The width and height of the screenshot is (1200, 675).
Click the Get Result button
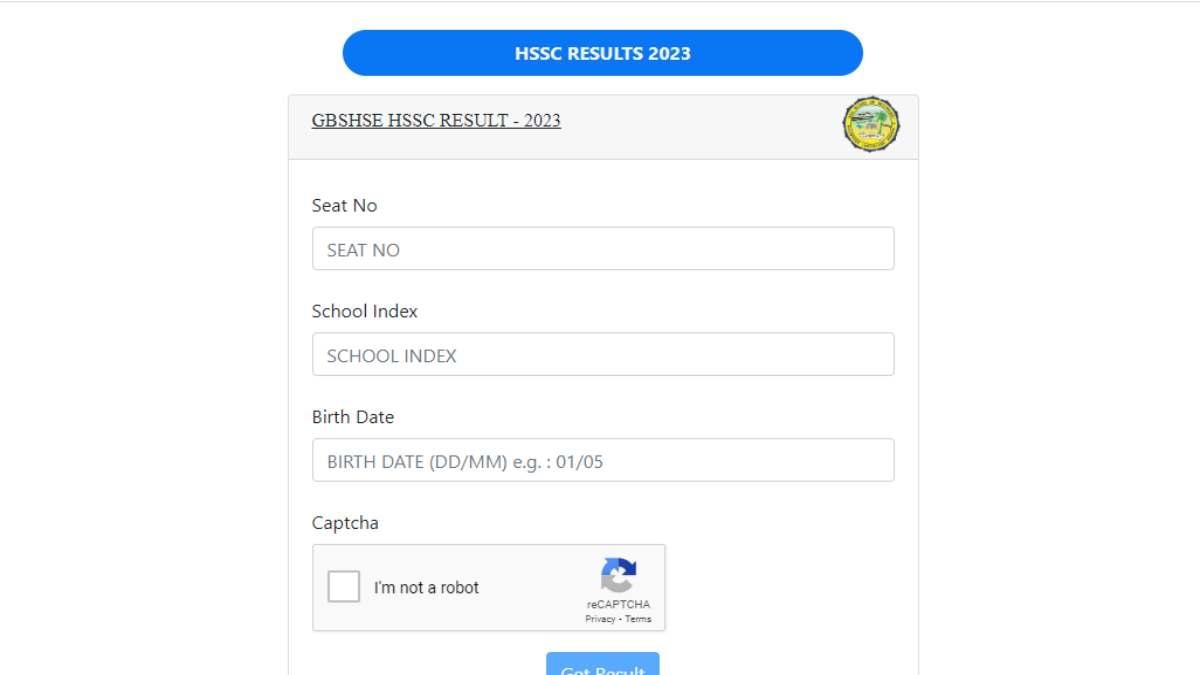pyautogui.click(x=602, y=665)
